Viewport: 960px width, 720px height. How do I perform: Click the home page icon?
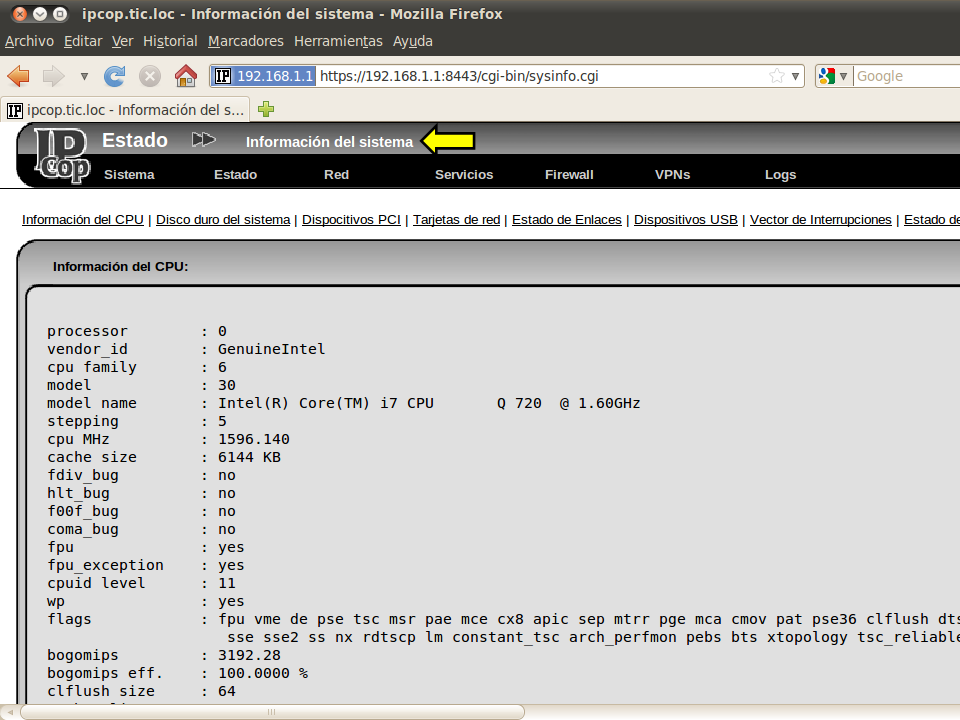[185, 76]
